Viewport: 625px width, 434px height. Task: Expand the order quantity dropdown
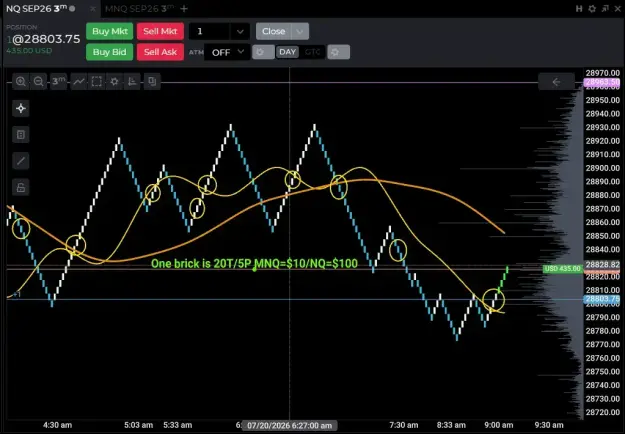click(240, 31)
